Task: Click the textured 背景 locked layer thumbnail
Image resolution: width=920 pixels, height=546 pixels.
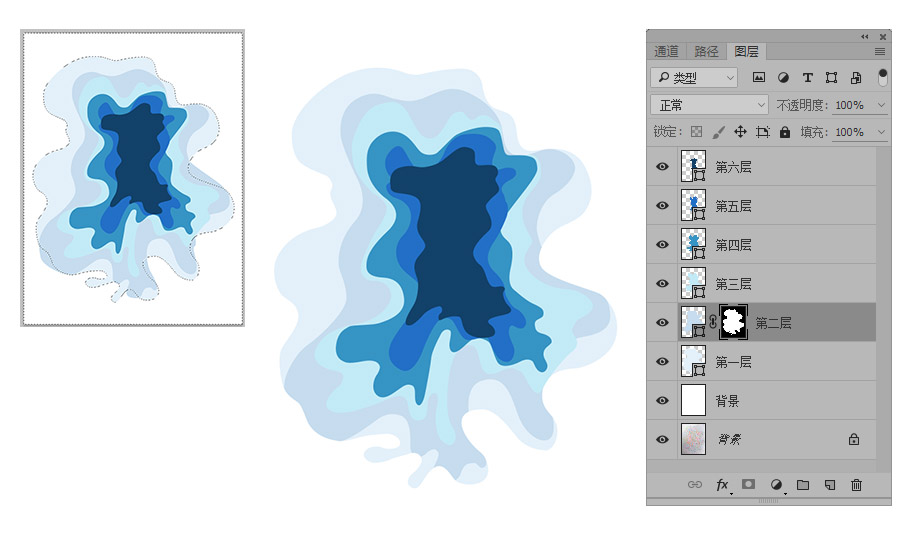Action: (694, 439)
